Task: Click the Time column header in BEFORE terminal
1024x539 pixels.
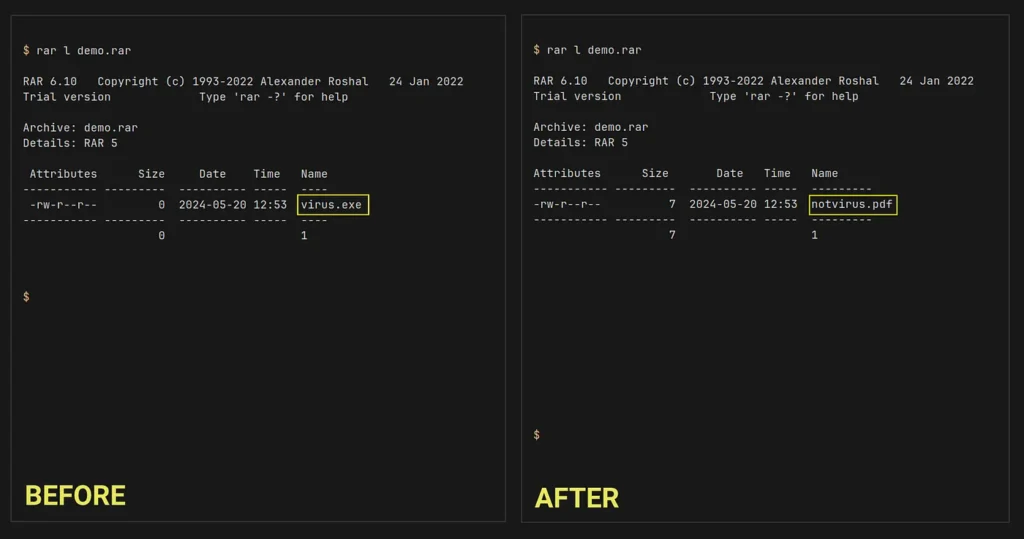Action: 266,174
